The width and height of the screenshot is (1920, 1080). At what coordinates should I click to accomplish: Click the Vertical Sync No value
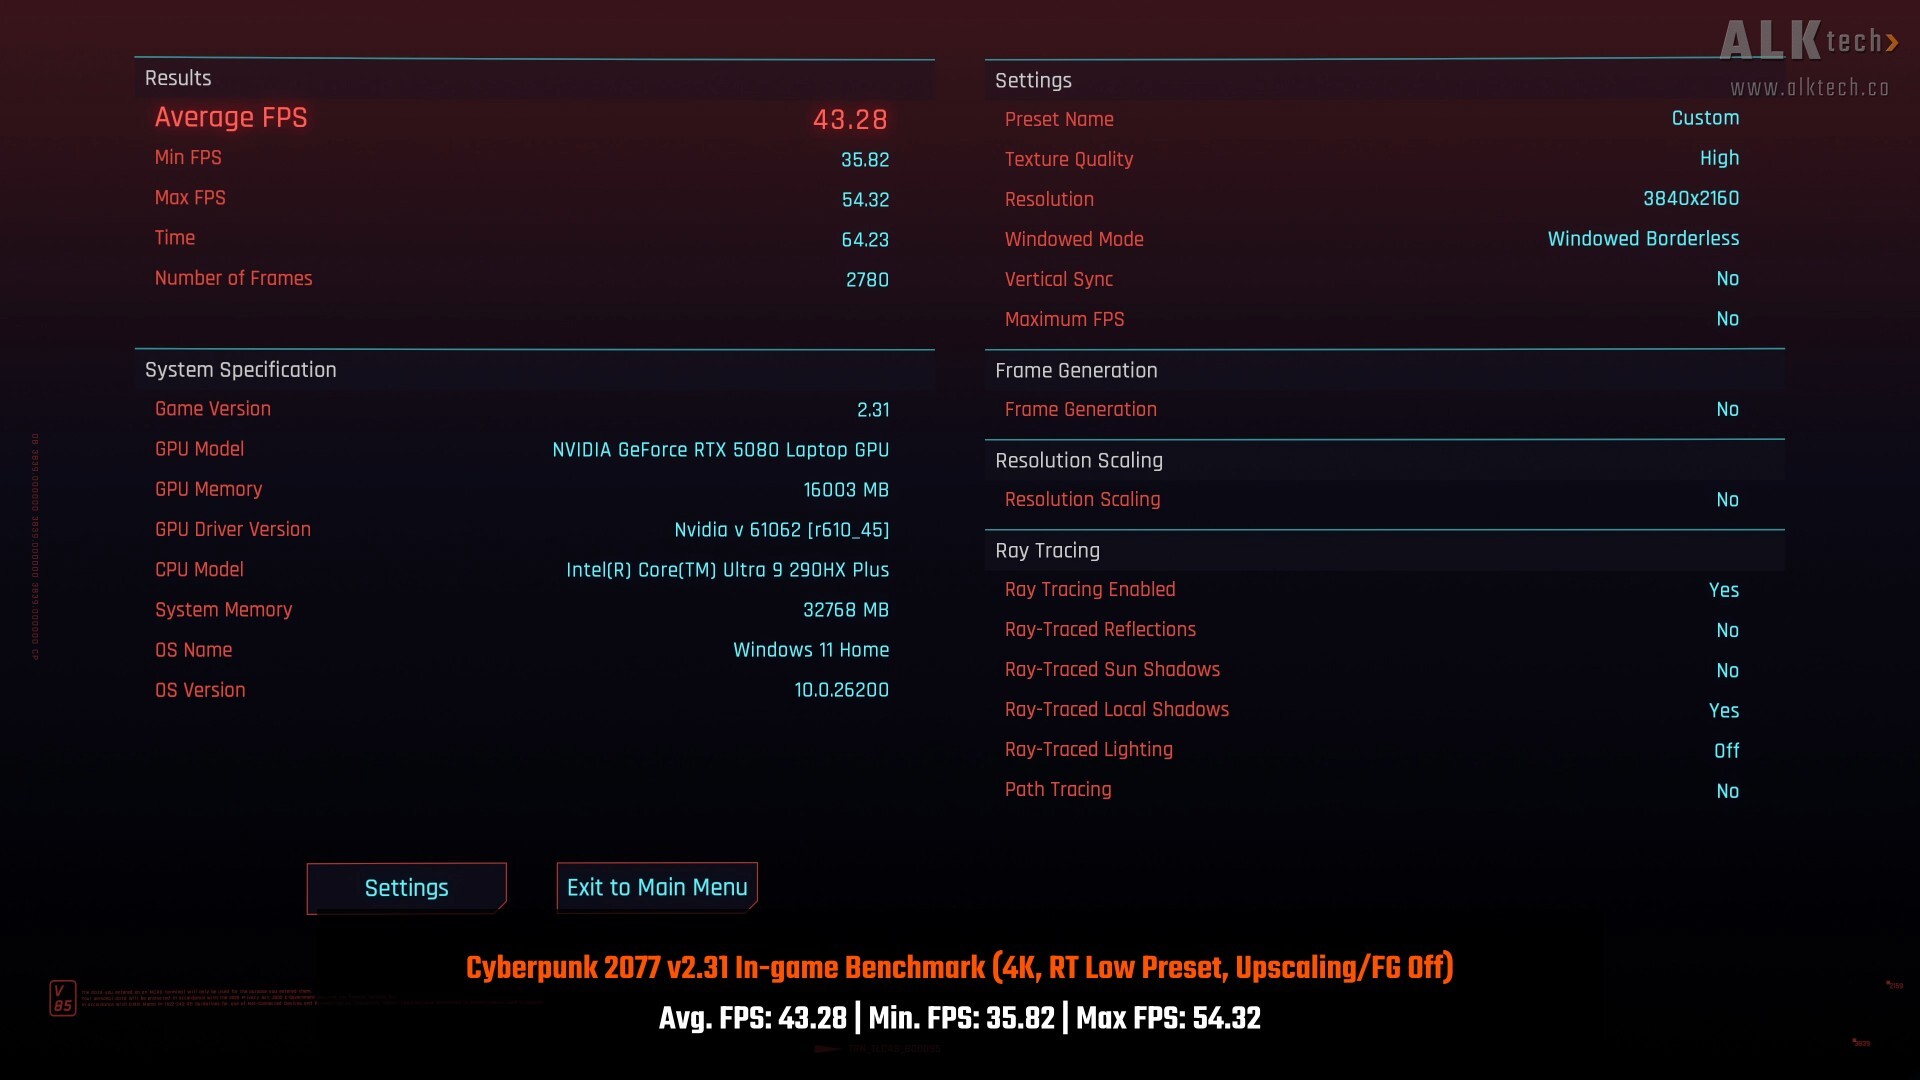point(1727,279)
